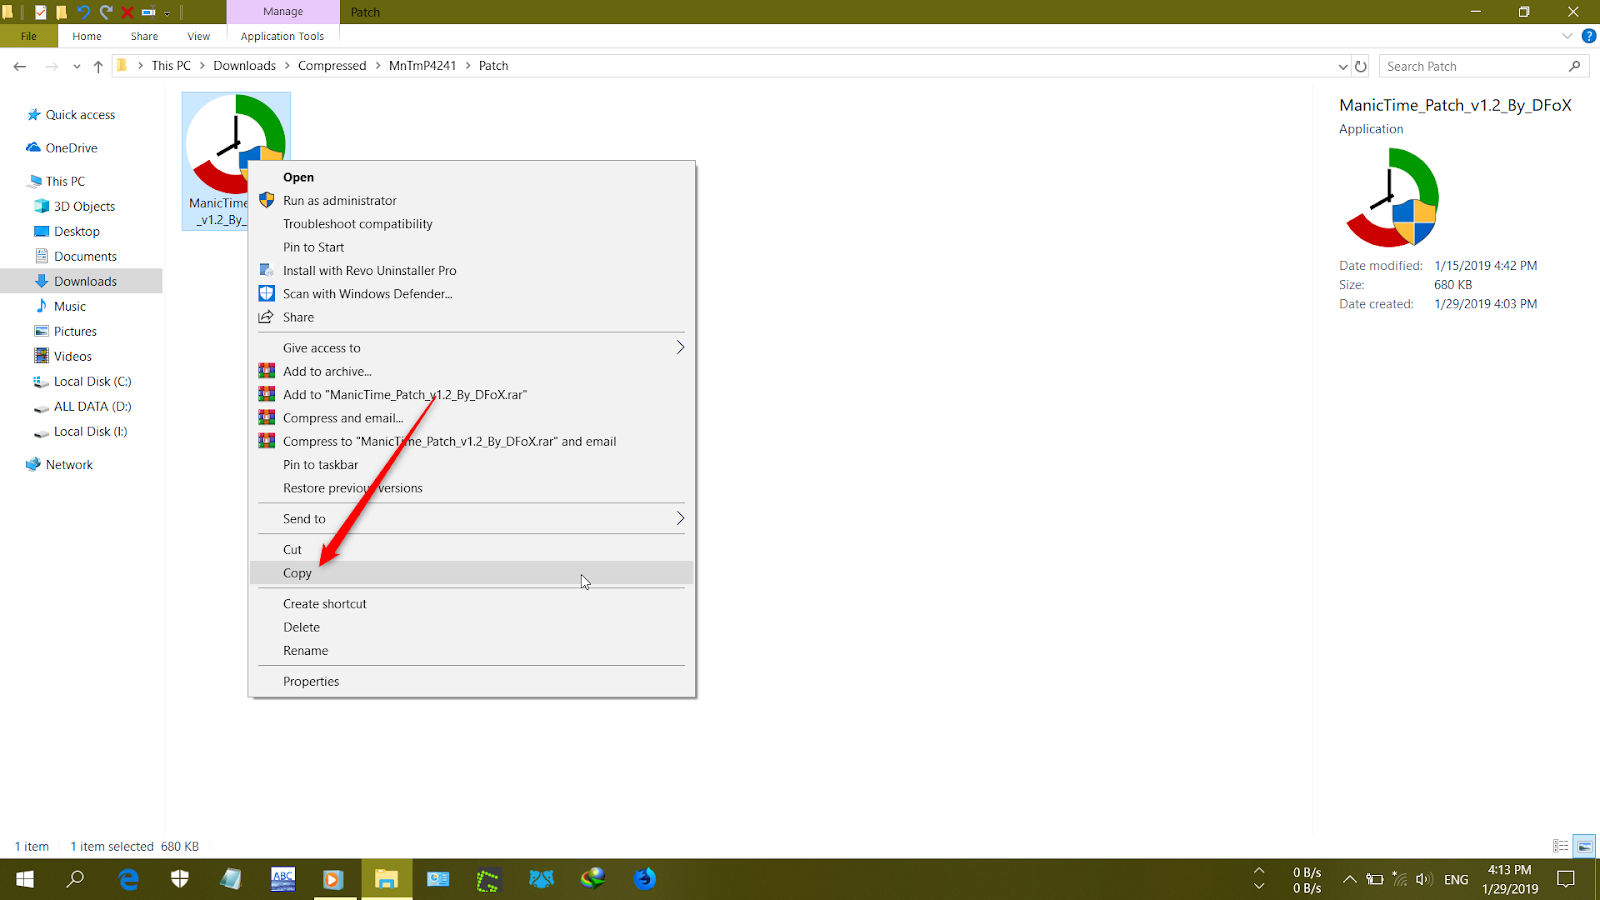The image size is (1600, 900).
Task: Open Internet Download Manager taskbar icon
Action: 593,879
